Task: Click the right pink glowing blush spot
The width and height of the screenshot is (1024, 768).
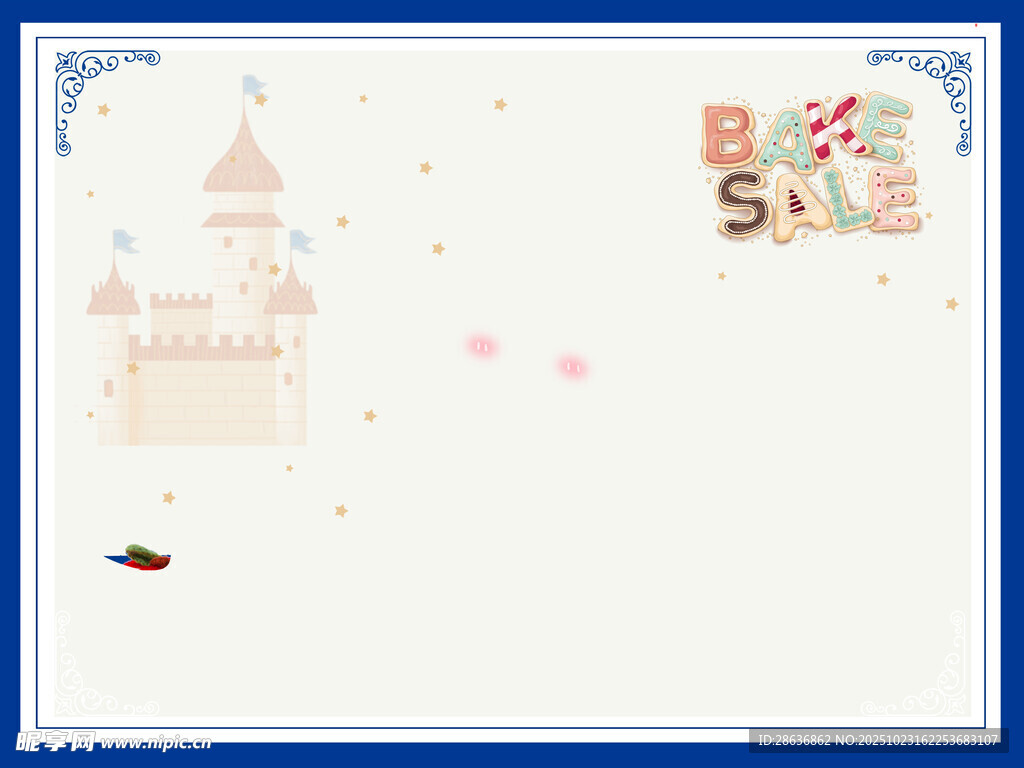Action: coord(572,367)
